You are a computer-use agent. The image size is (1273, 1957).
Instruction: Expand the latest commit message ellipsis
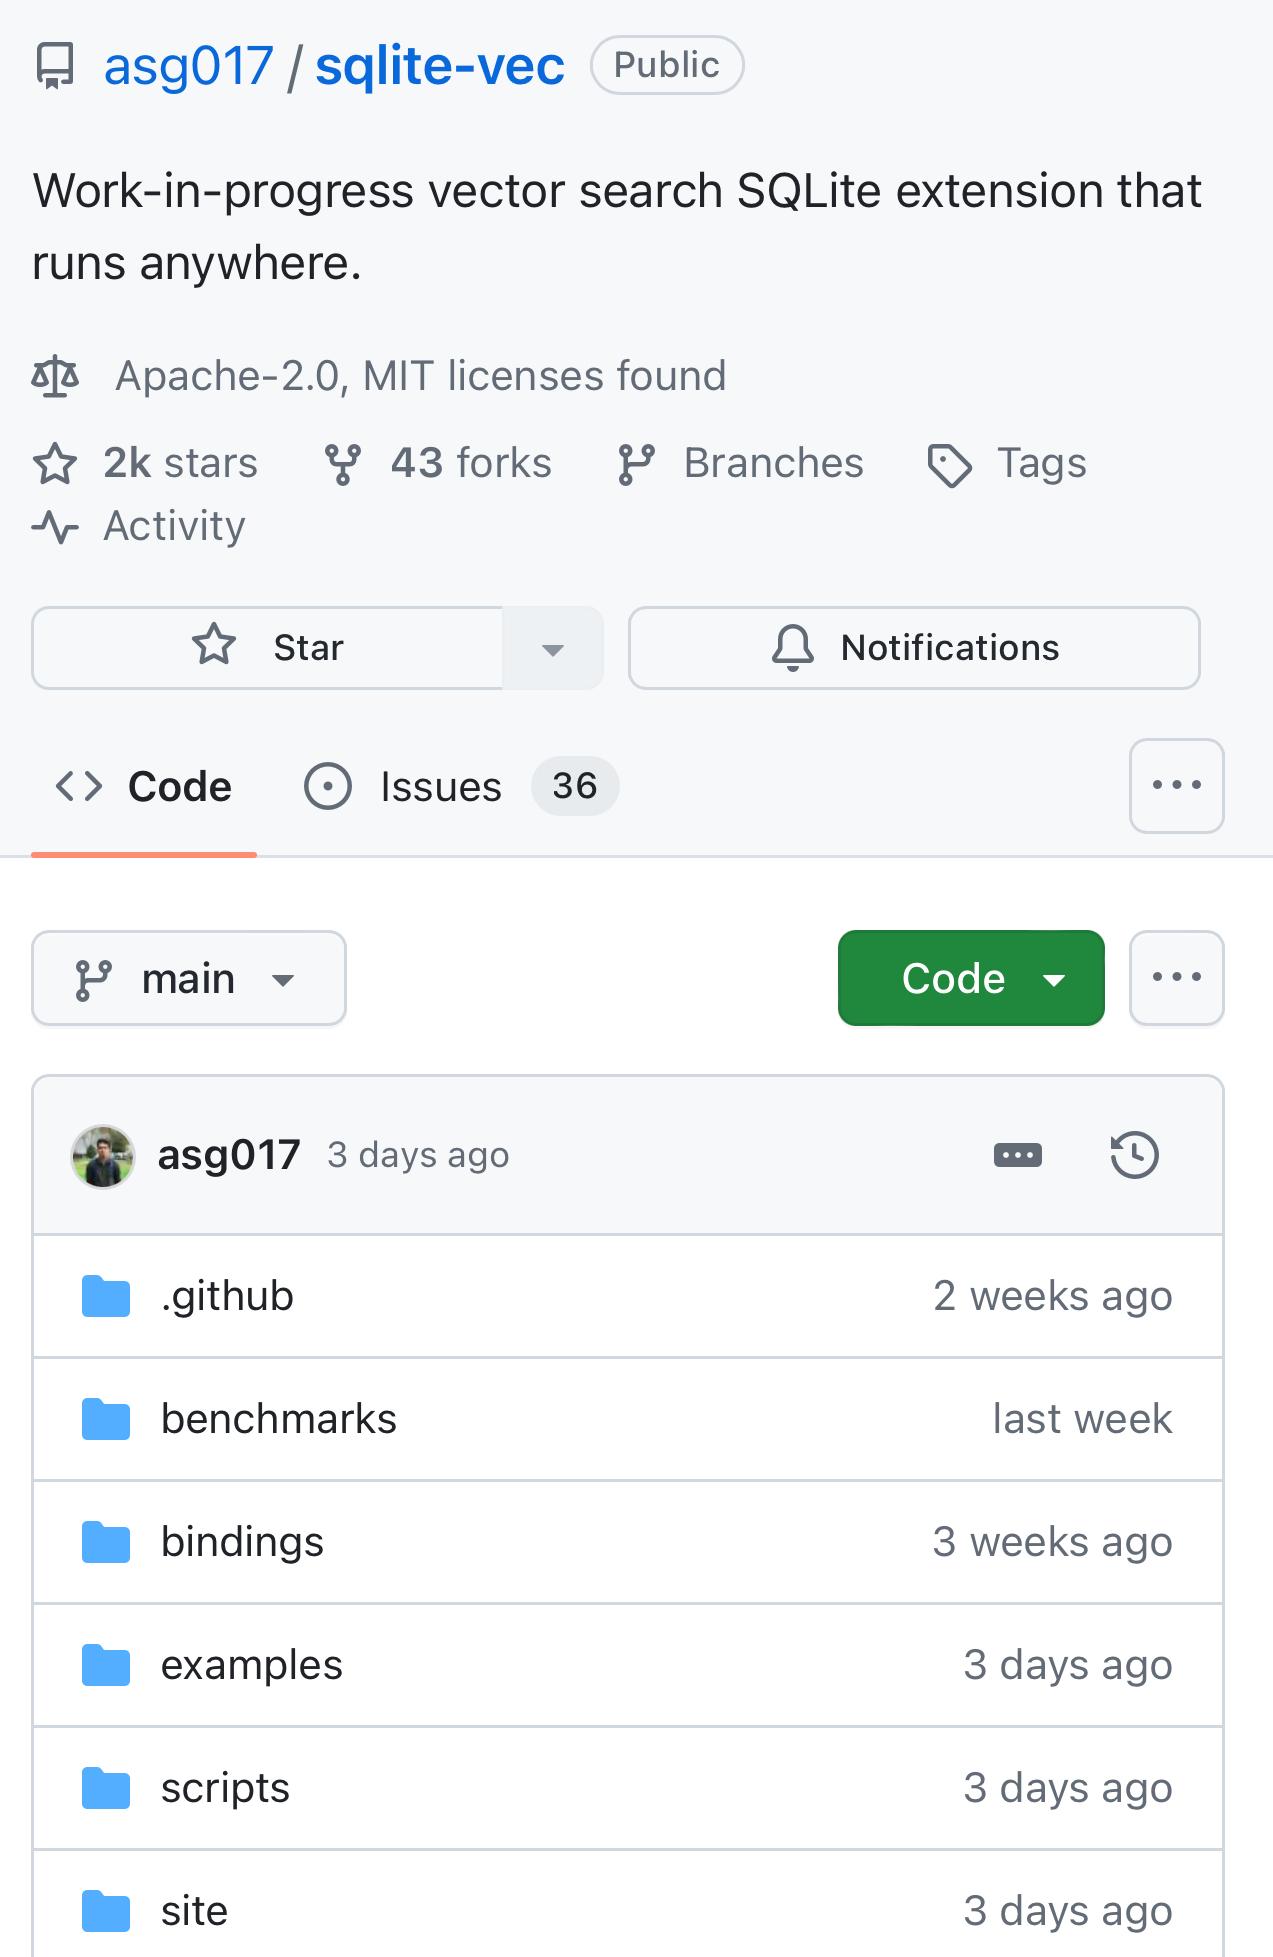pyautogui.click(x=1017, y=1154)
